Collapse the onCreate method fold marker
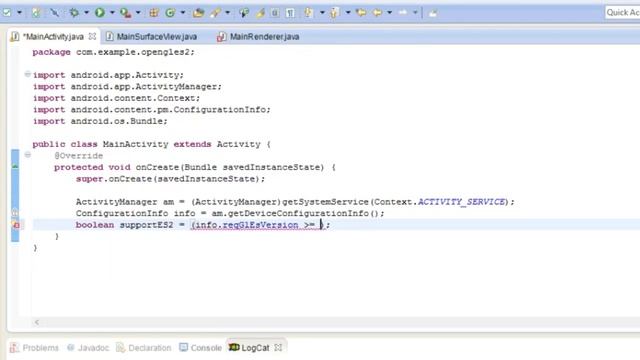 tap(27, 155)
